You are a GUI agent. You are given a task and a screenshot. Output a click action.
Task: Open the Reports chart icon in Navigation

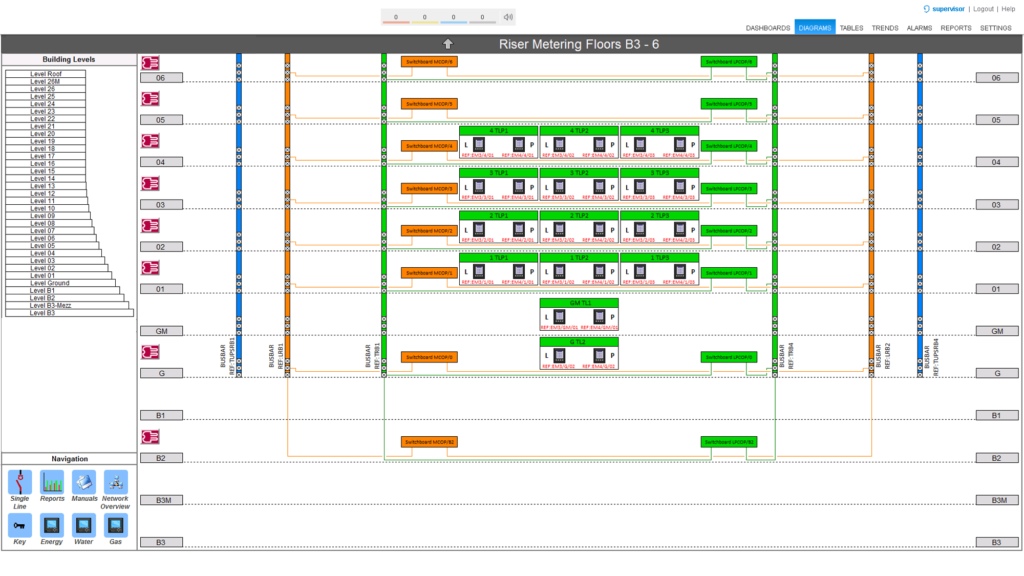pos(52,481)
